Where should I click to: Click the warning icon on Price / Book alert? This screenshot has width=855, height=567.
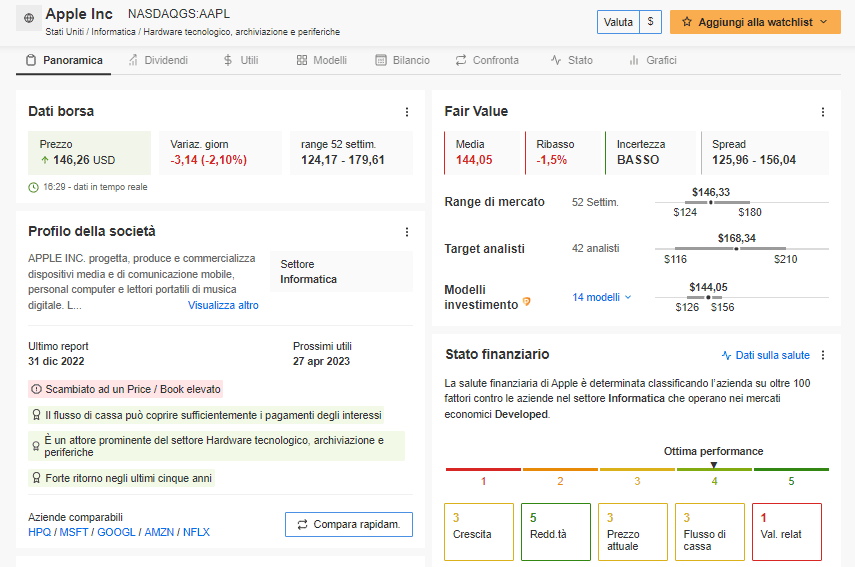coord(37,389)
